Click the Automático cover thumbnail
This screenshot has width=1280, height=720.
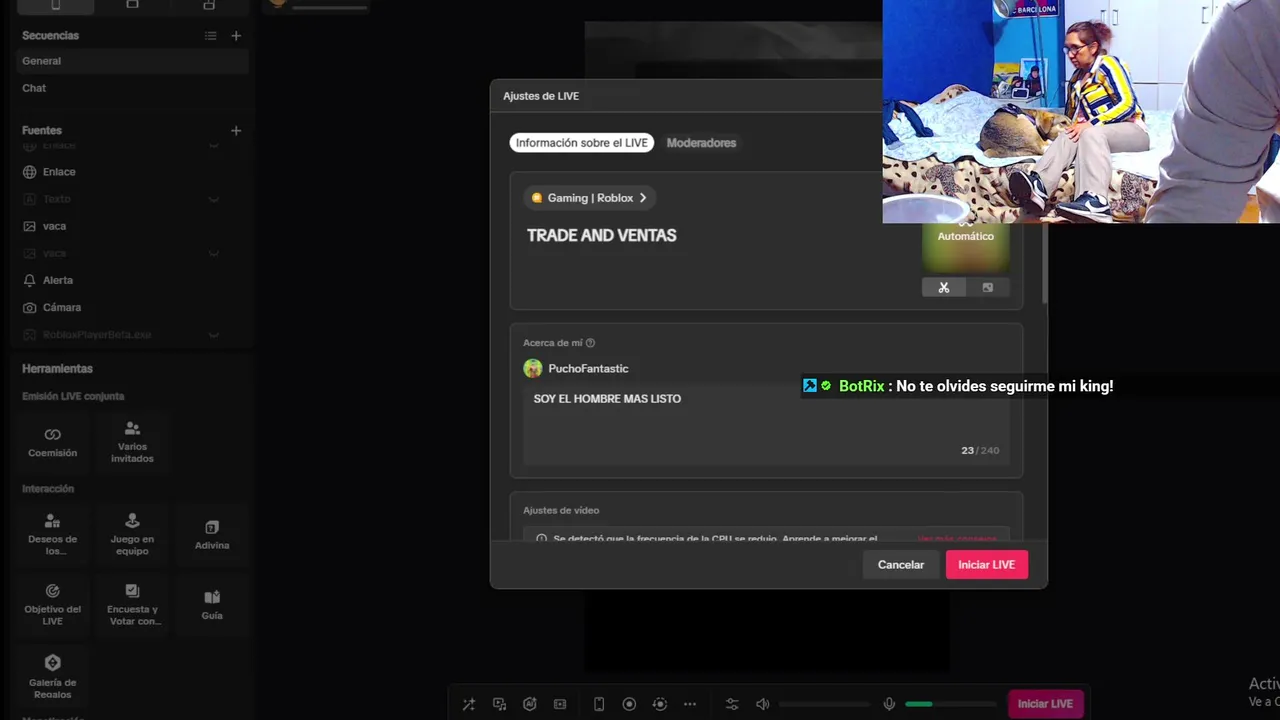click(x=965, y=248)
